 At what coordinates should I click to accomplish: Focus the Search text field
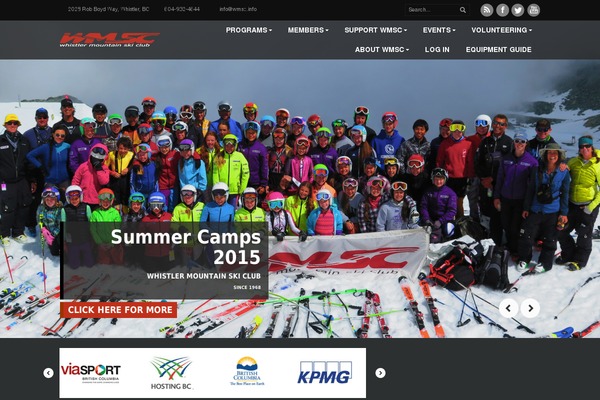click(x=432, y=10)
